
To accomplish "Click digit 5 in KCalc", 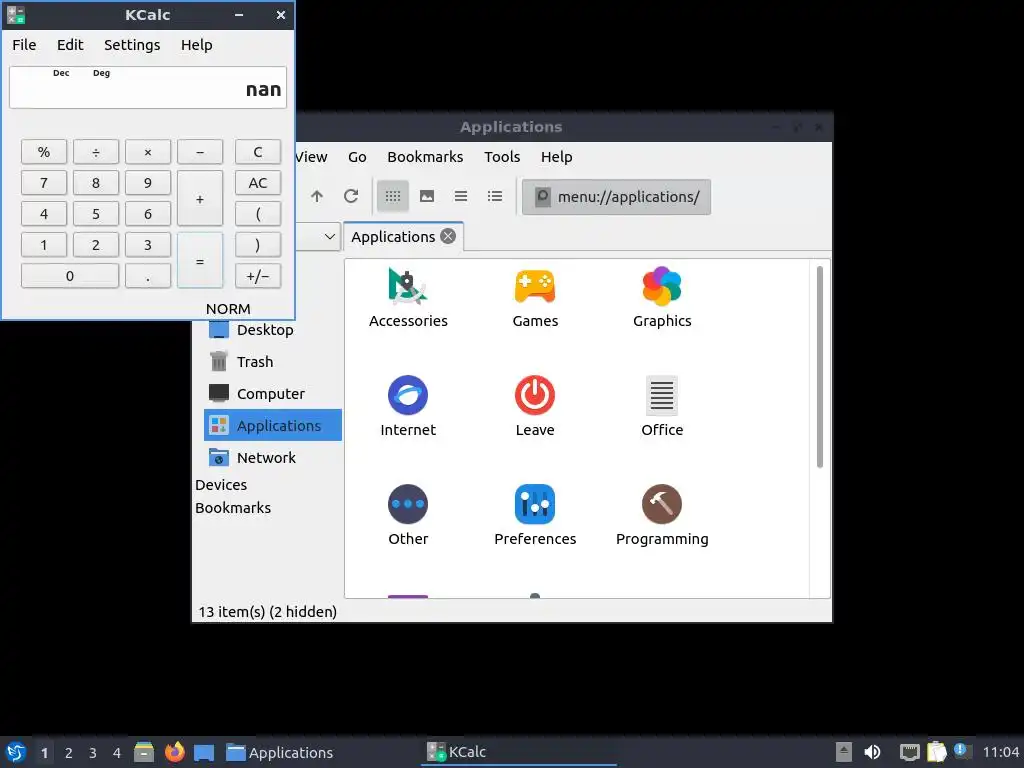I will (x=96, y=214).
